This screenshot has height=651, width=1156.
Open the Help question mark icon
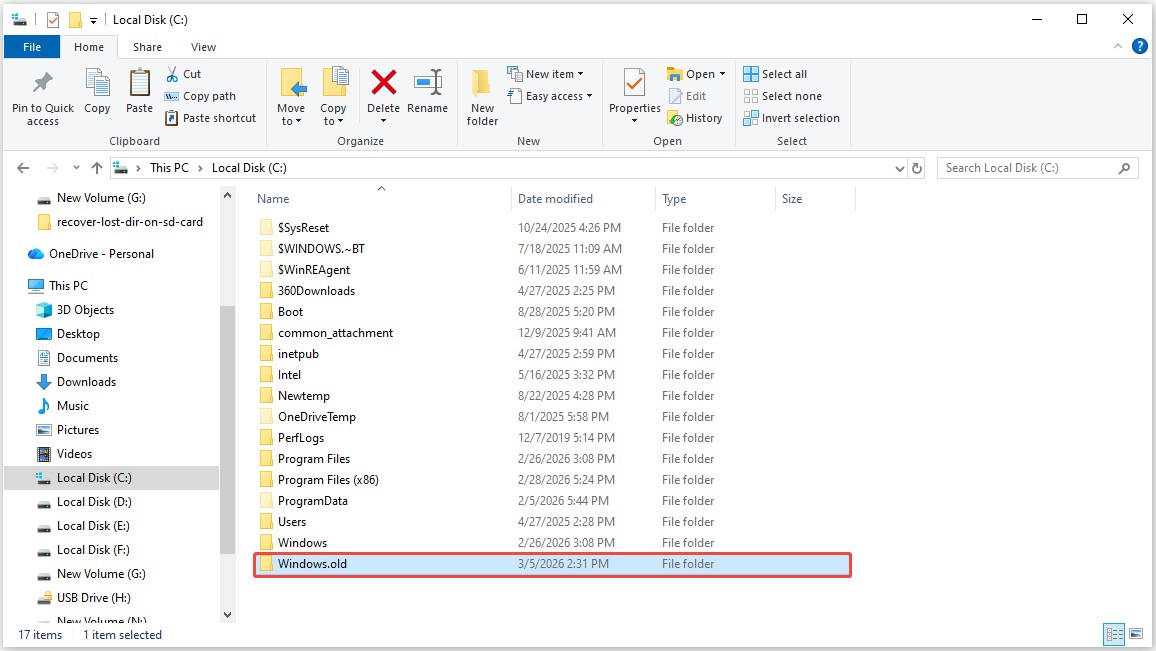(x=1139, y=46)
